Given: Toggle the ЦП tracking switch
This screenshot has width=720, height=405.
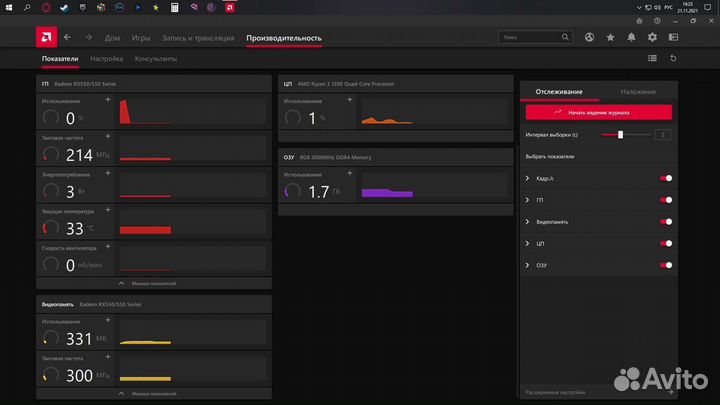Looking at the screenshot, I should 666,243.
